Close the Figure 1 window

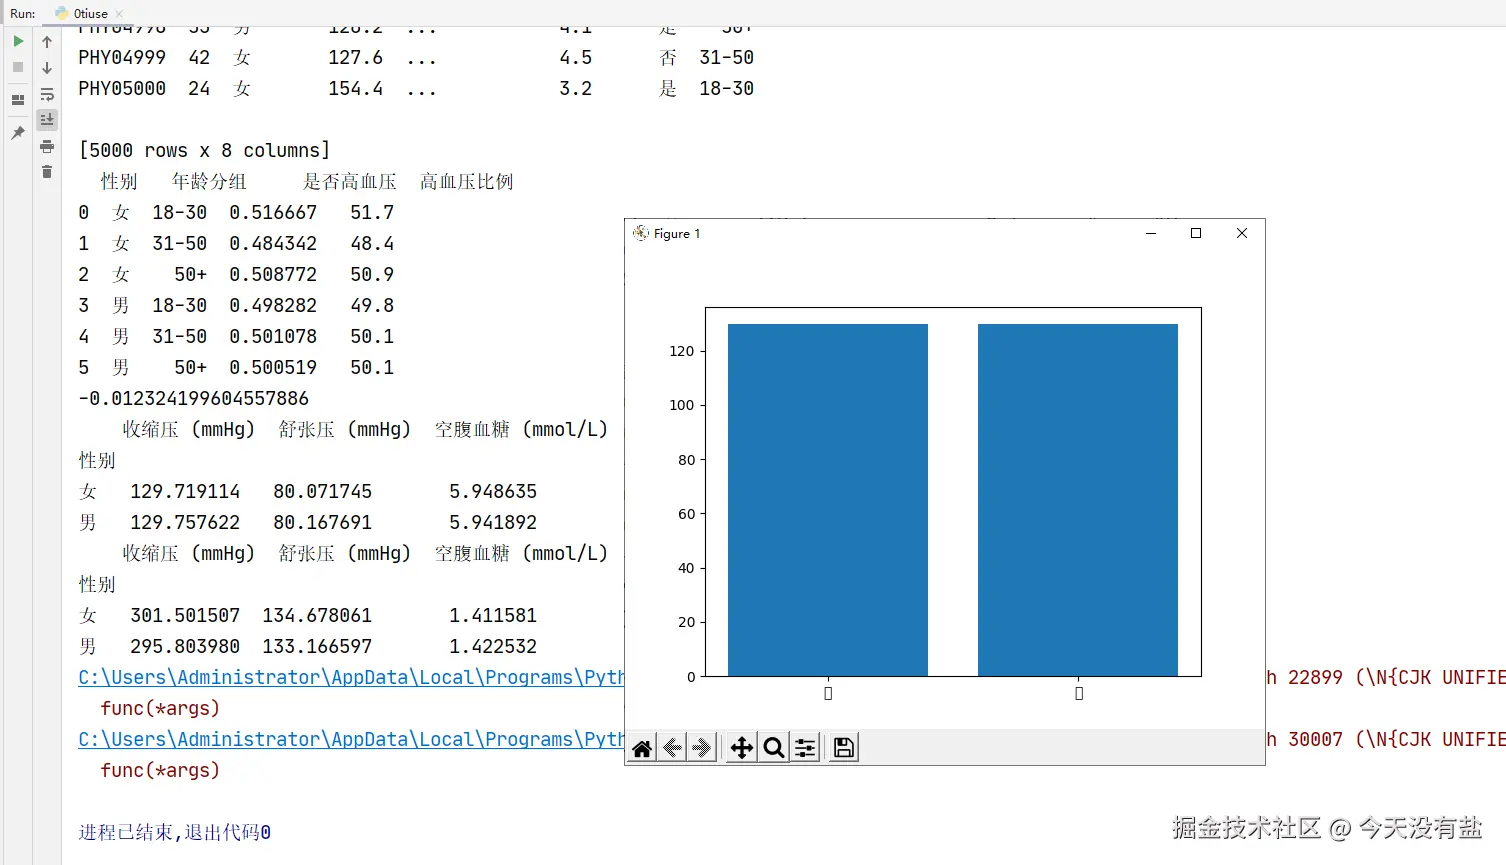1242,233
